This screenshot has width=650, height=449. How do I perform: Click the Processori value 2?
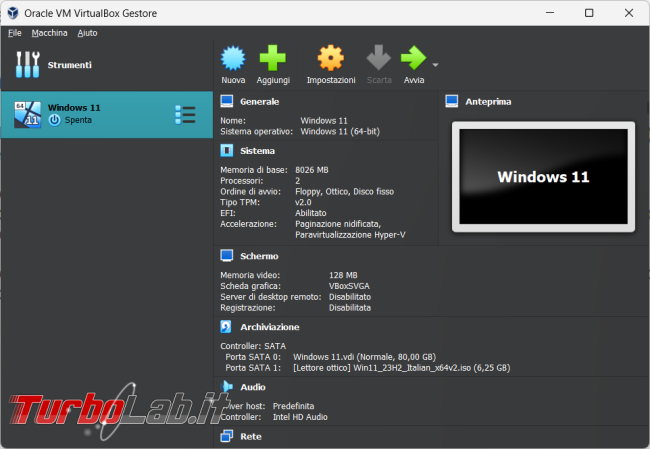click(x=298, y=181)
